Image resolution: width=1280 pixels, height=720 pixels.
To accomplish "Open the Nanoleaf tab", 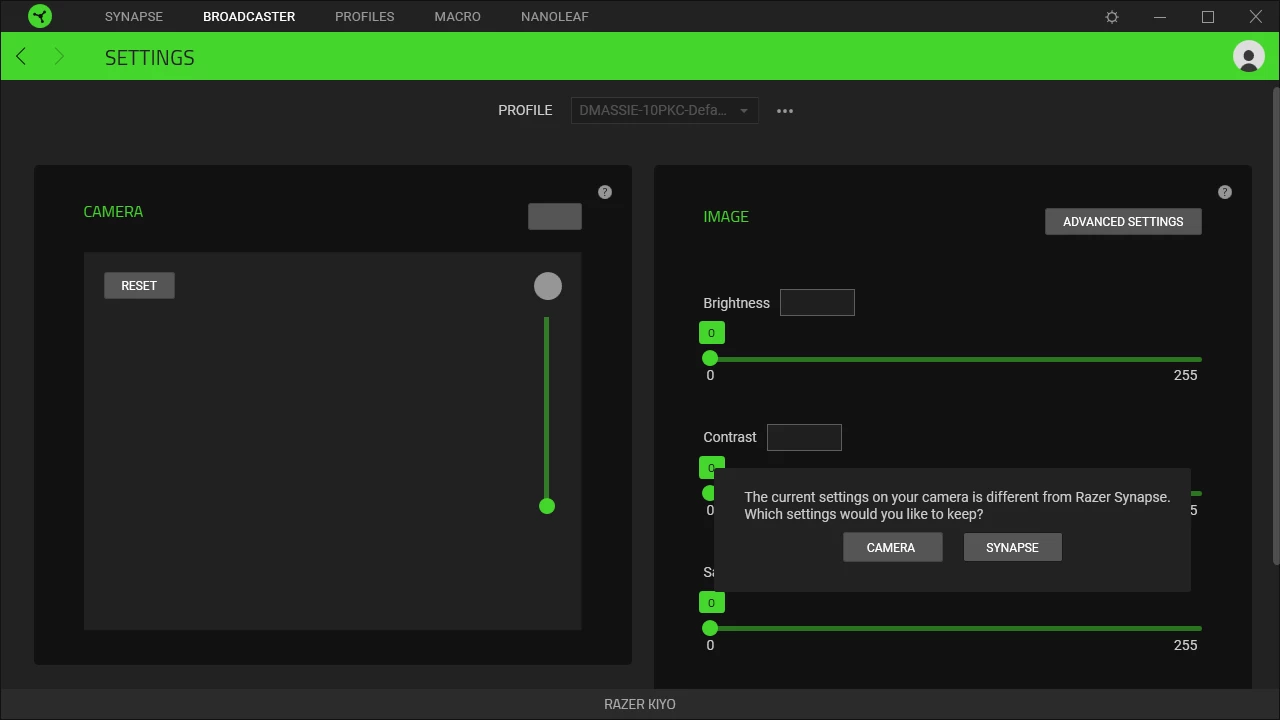I will (x=555, y=17).
